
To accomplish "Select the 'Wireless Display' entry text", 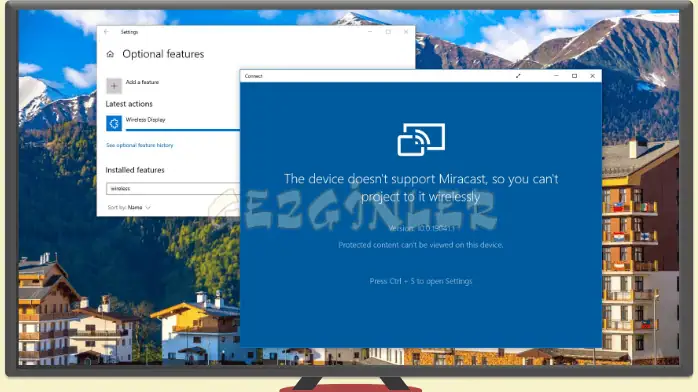I will [145, 120].
